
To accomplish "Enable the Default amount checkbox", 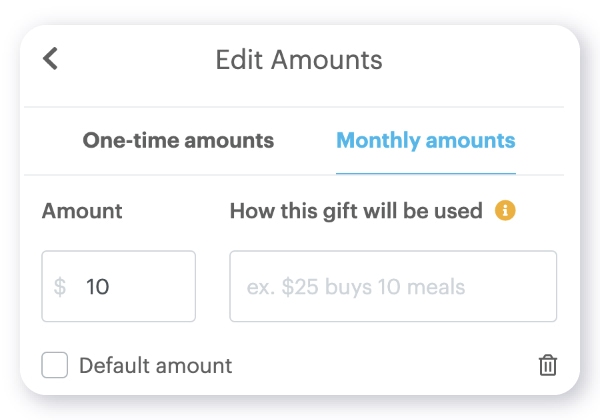I will [55, 366].
